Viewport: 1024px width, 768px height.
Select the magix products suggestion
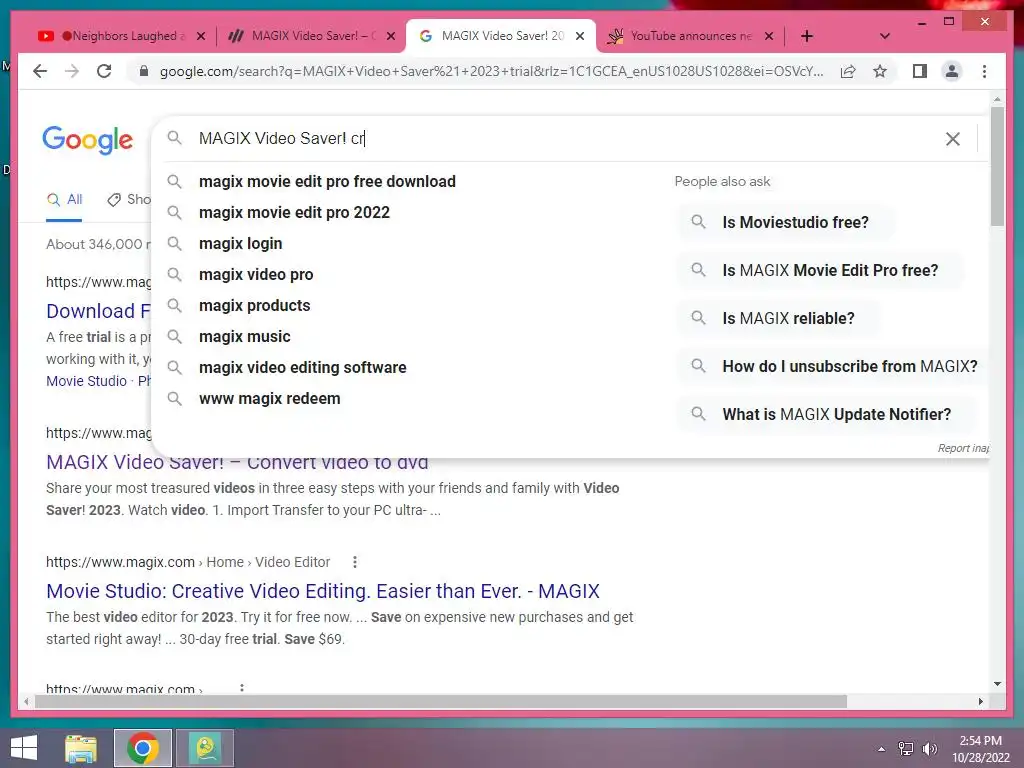coord(255,306)
